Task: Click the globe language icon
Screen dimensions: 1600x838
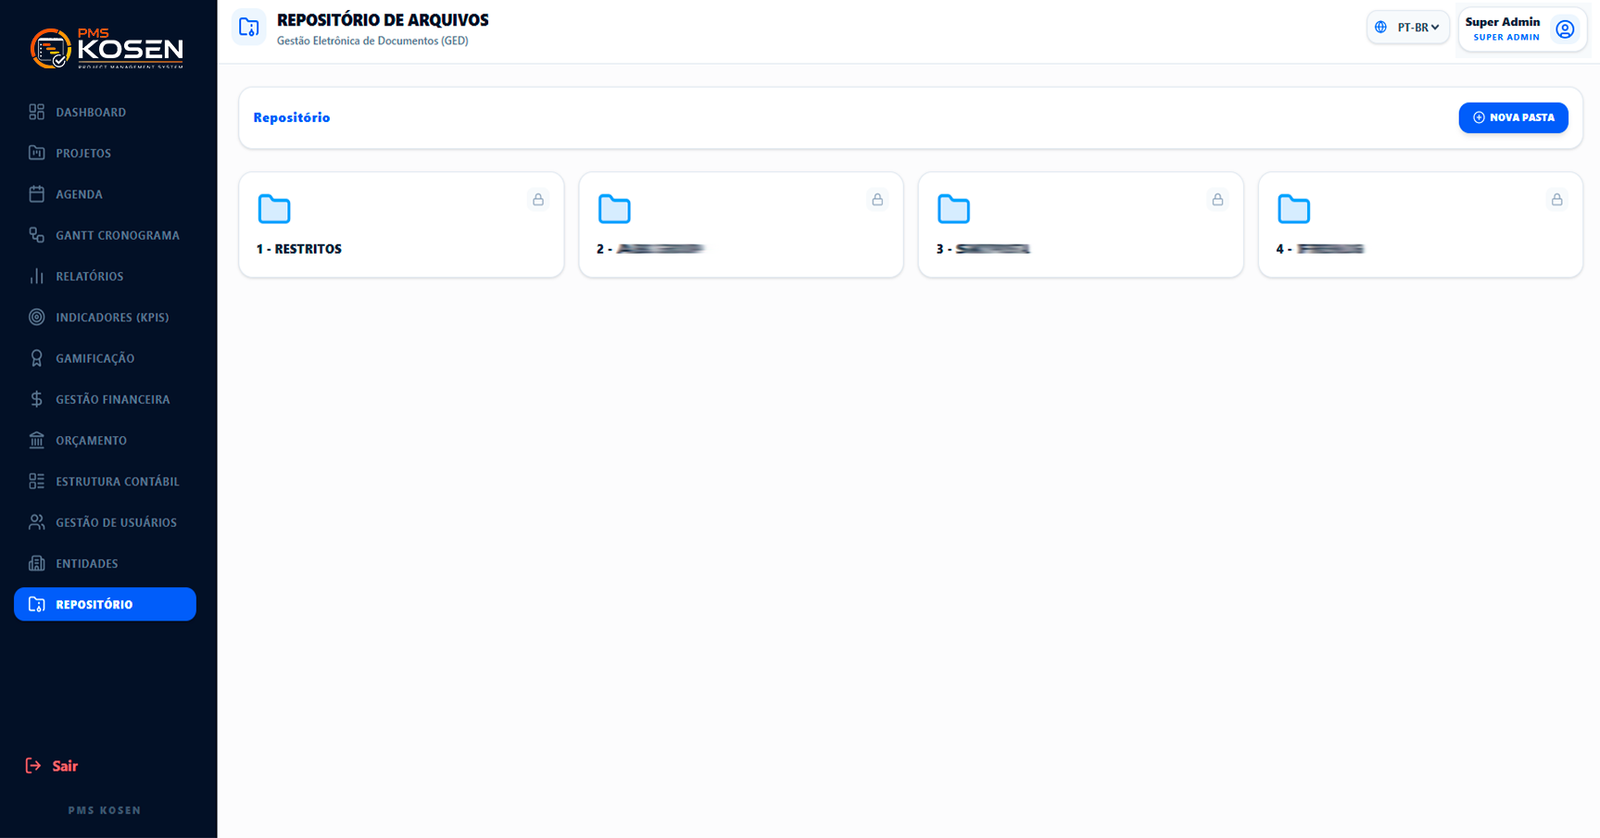Action: pos(1381,27)
